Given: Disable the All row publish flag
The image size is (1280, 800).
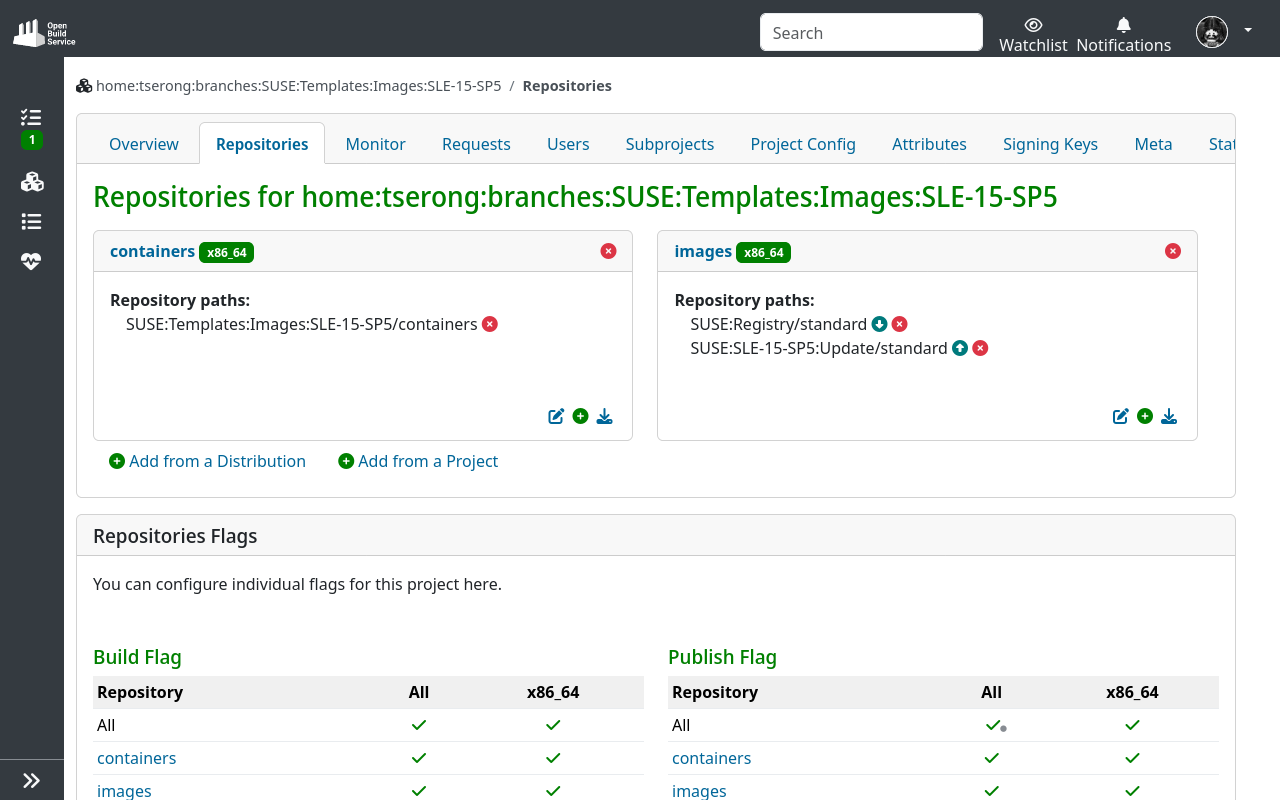Looking at the screenshot, I should [x=991, y=725].
